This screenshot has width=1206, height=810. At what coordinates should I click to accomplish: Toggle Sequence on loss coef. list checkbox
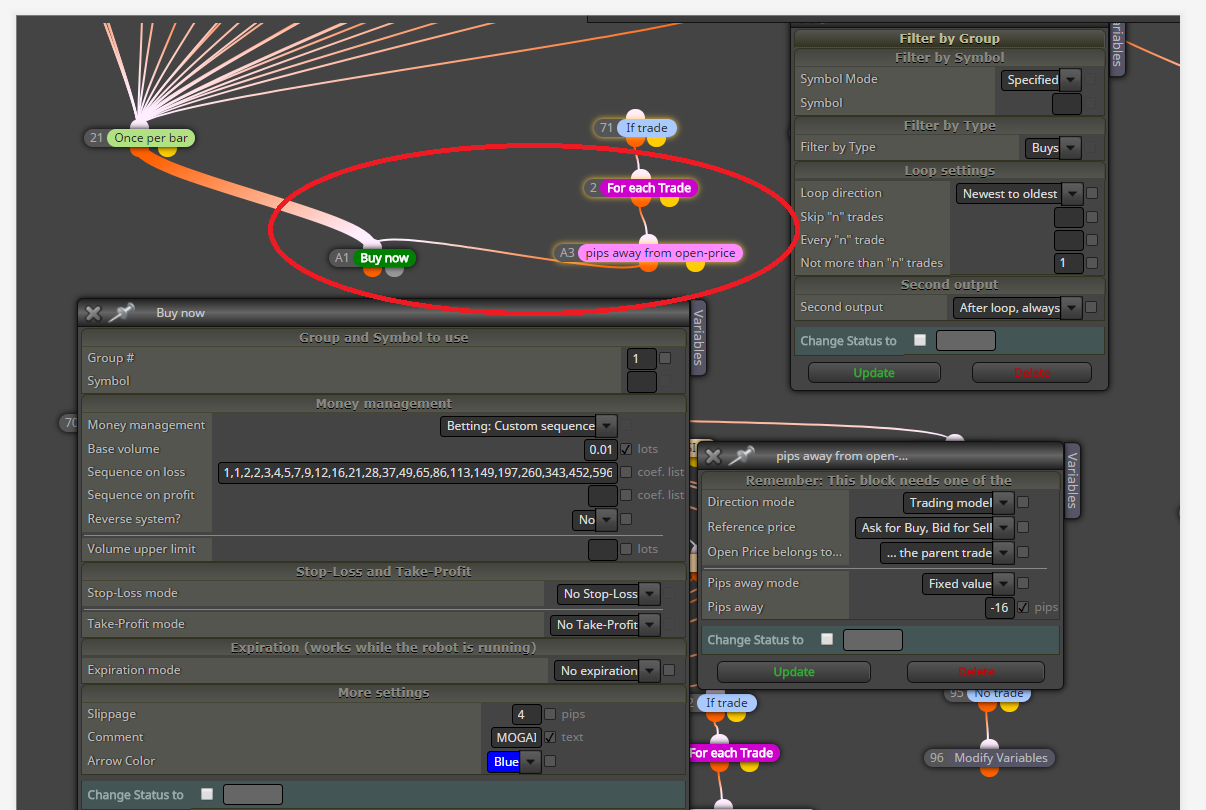pos(626,472)
